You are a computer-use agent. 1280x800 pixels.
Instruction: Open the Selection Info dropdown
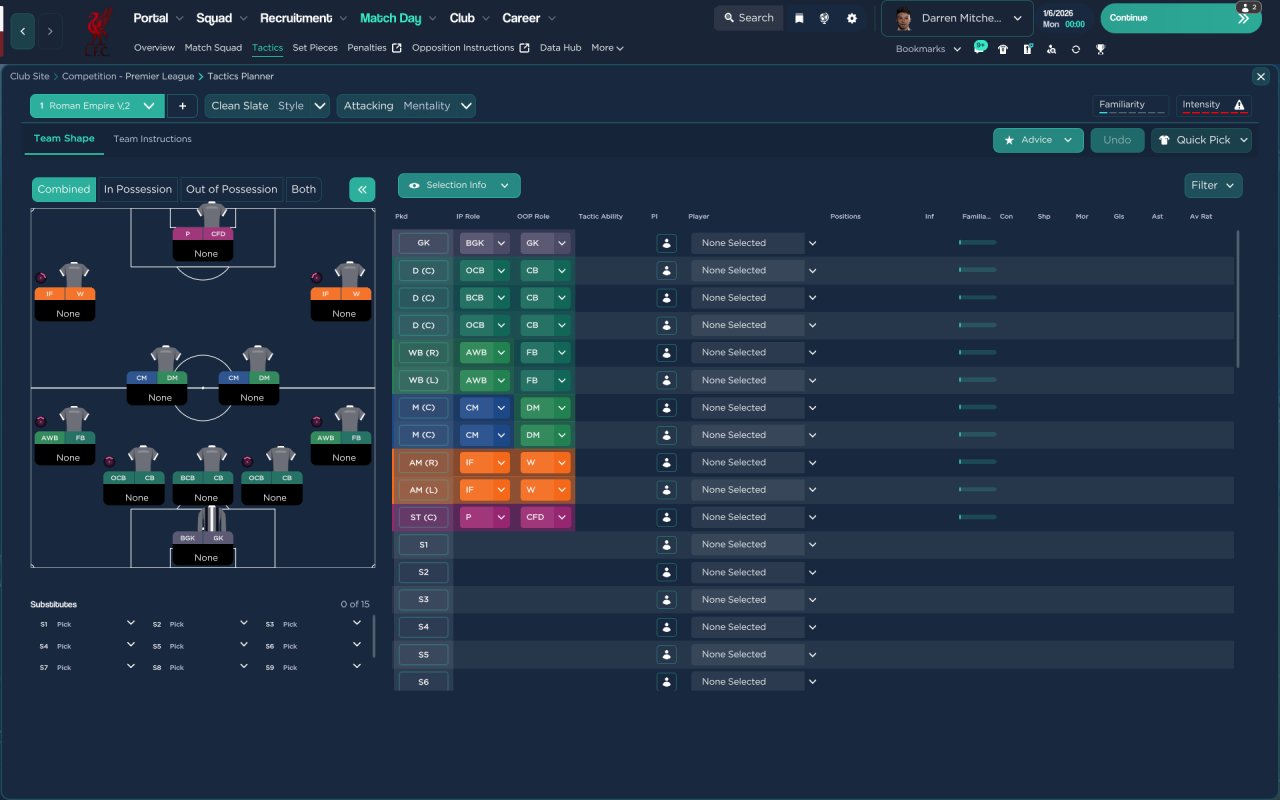[459, 185]
